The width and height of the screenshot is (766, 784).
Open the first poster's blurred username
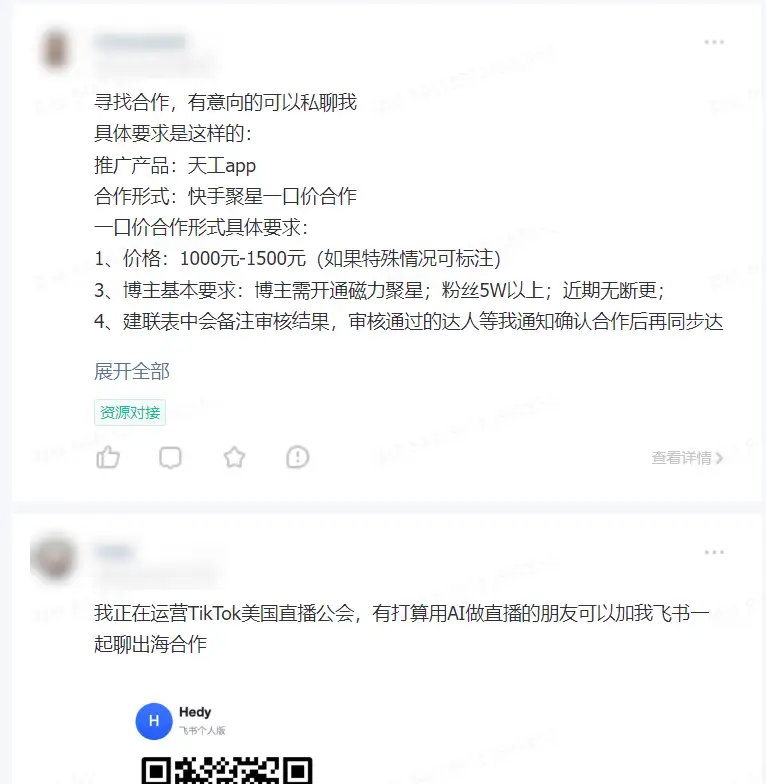[x=140, y=42]
